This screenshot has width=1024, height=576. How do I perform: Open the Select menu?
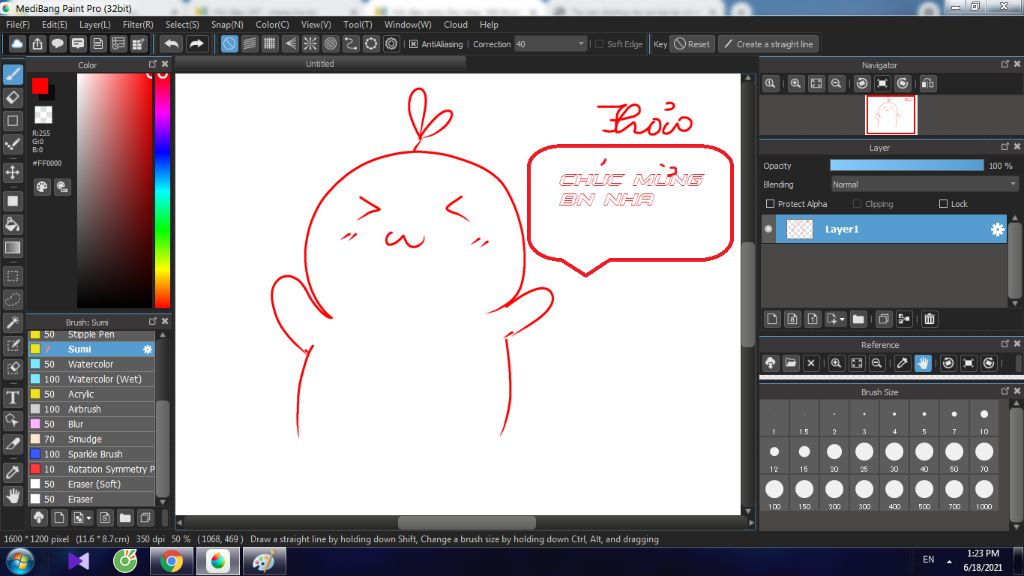click(182, 24)
